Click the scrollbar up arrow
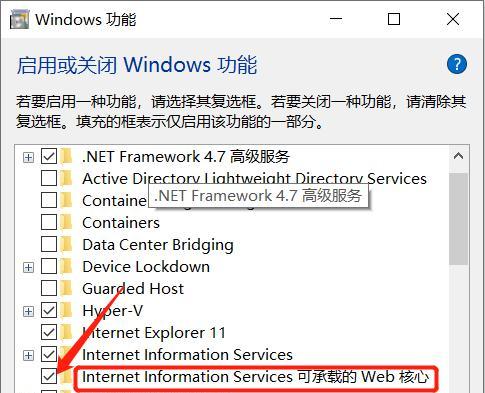Image resolution: width=485 pixels, height=393 pixels. (458, 156)
